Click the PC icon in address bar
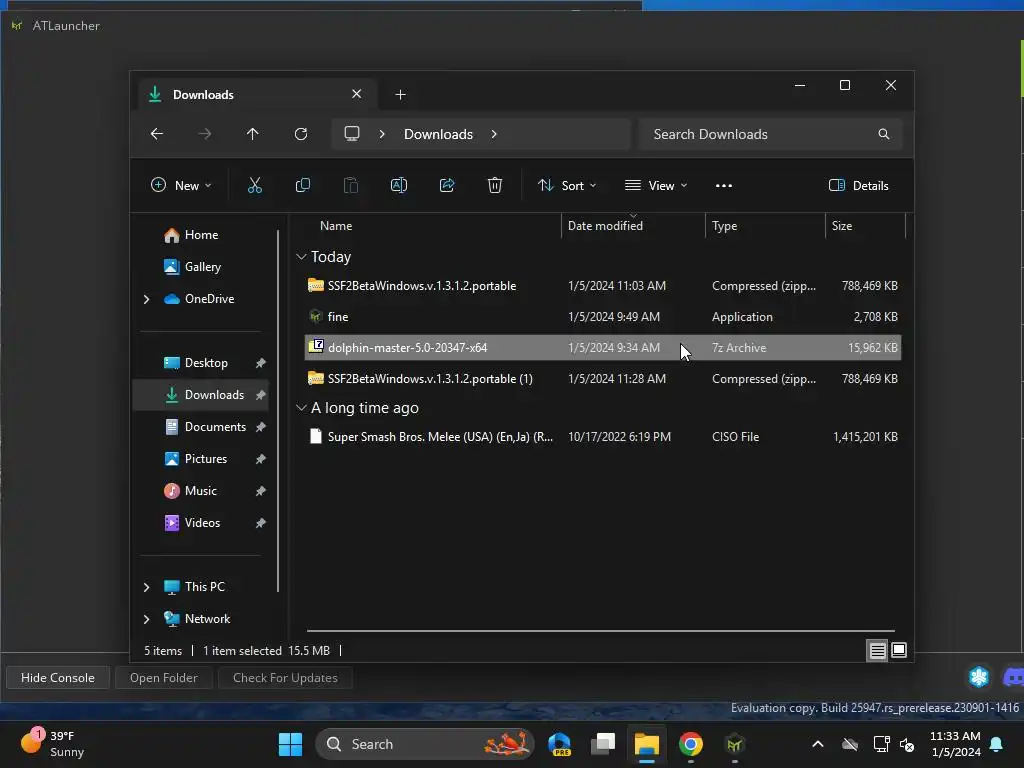 (352, 134)
